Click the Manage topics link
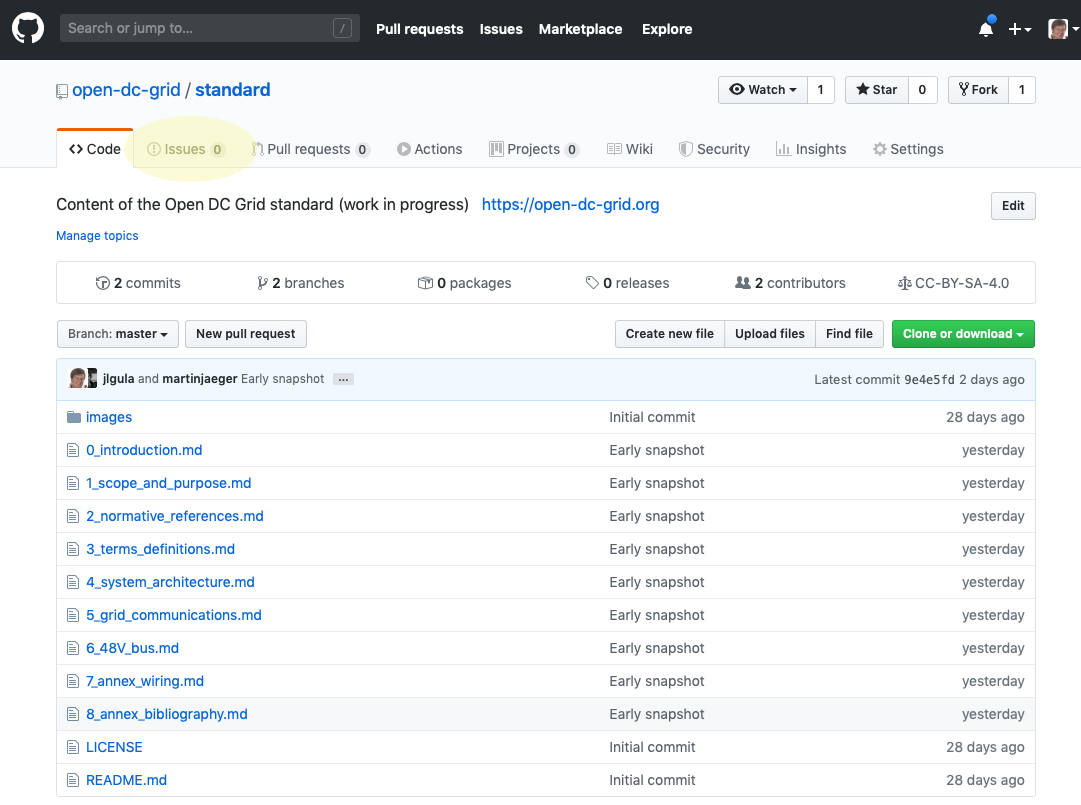This screenshot has height=805, width=1081. tap(97, 236)
